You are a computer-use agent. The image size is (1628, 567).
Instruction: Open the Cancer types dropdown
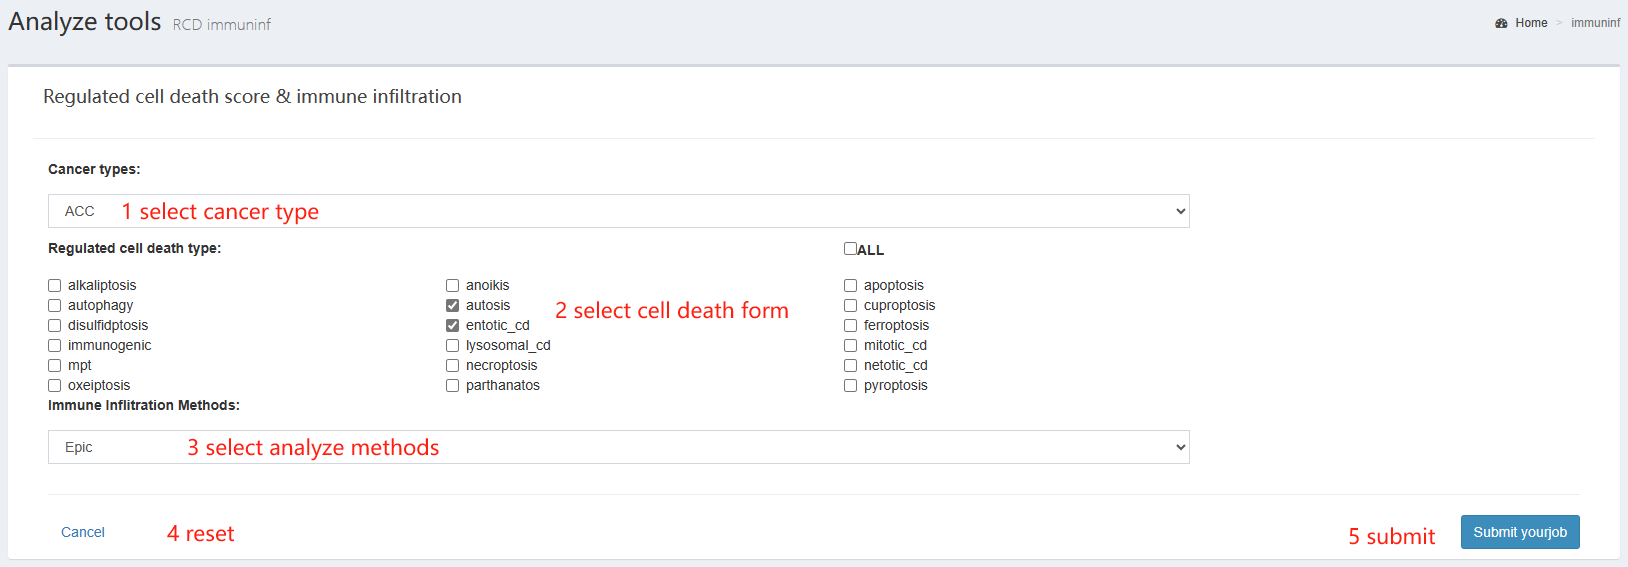pos(619,211)
